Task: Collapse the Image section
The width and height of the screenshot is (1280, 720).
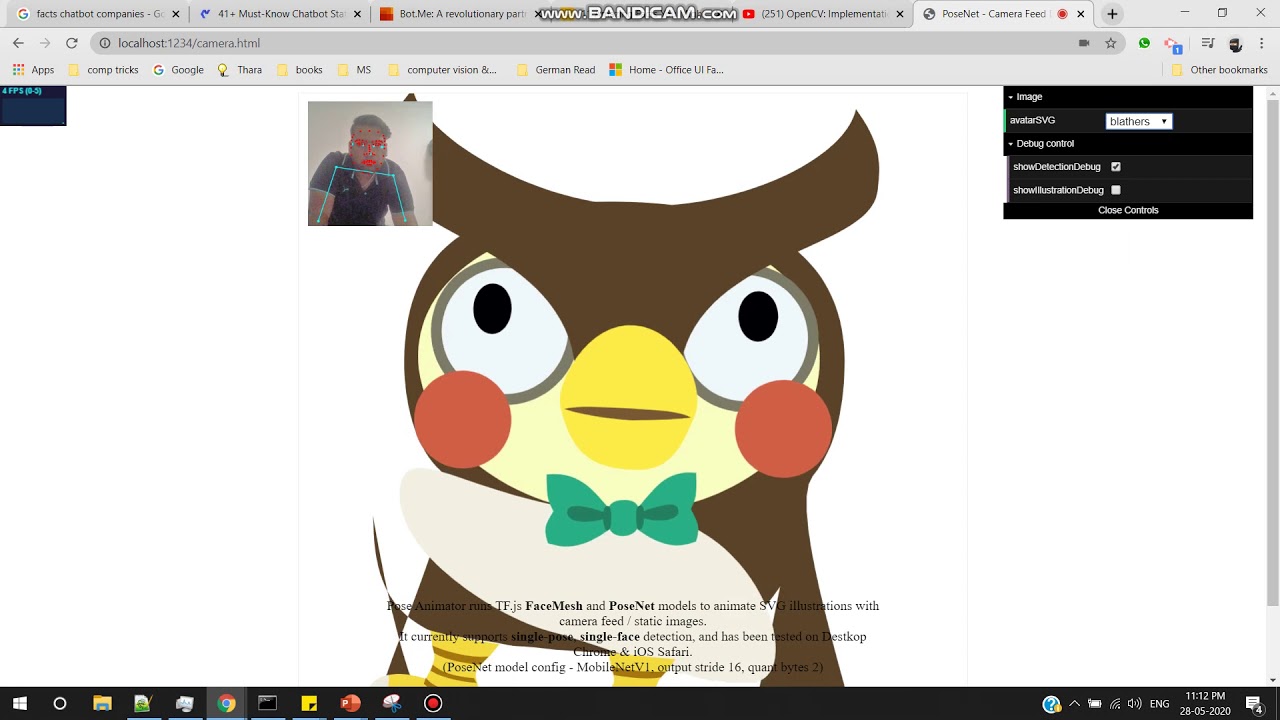Action: click(x=1128, y=97)
